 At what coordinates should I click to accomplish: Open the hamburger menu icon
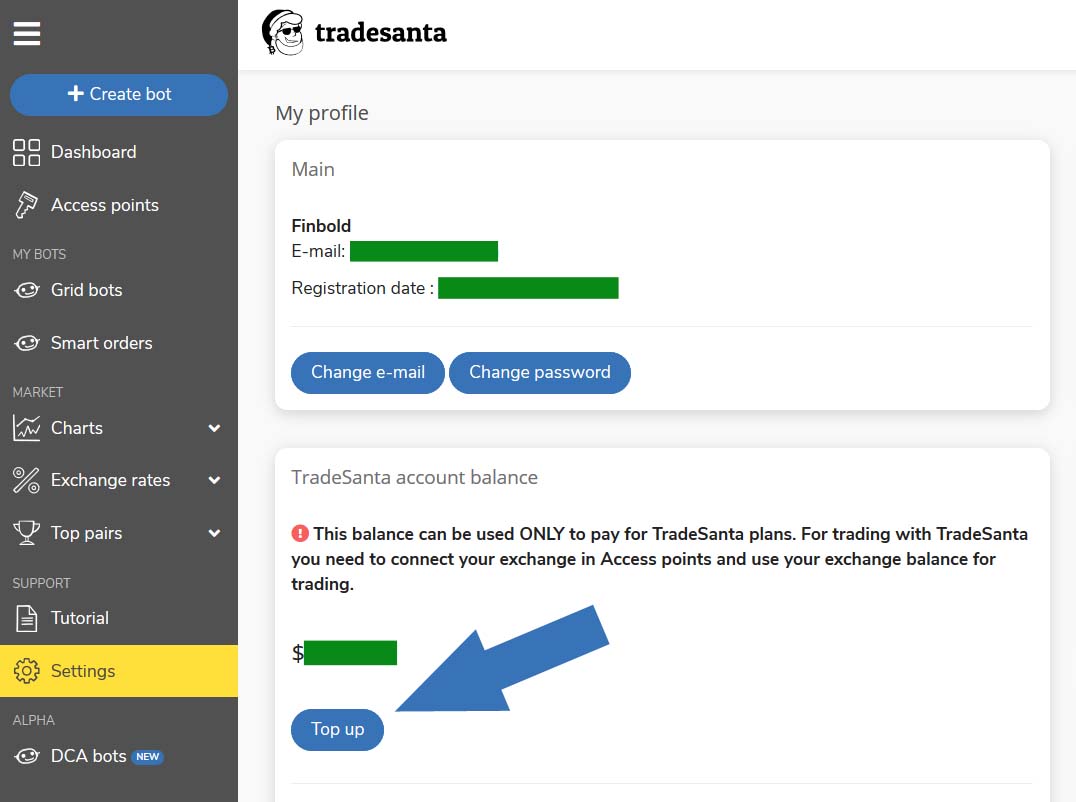[27, 34]
